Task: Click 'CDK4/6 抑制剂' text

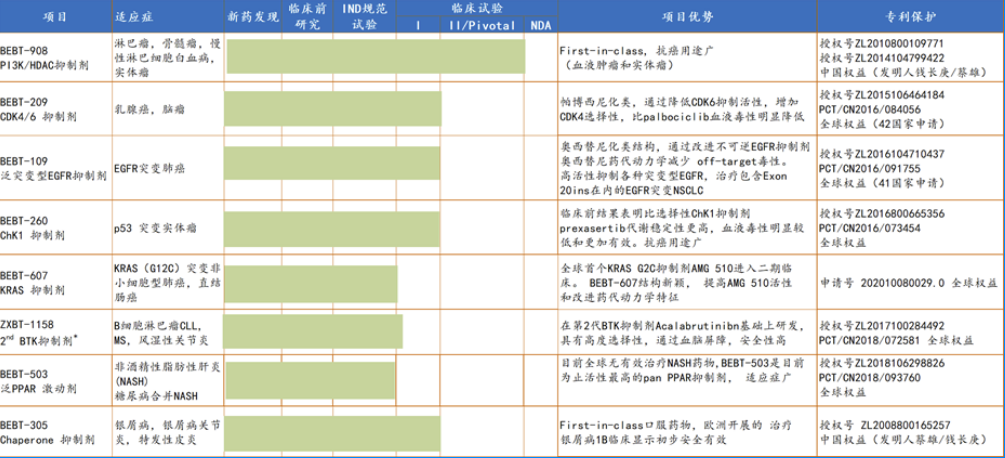Action: (x=38, y=116)
